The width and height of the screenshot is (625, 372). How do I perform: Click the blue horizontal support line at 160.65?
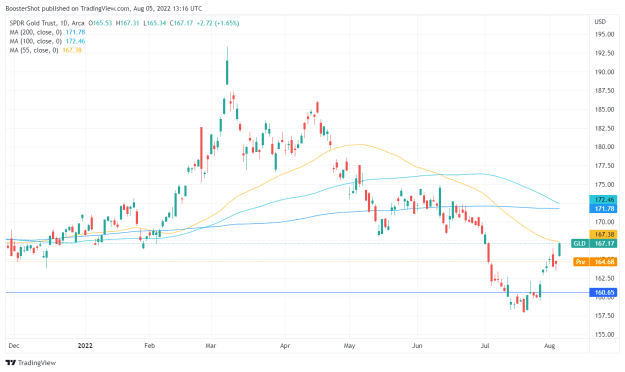click(297, 293)
